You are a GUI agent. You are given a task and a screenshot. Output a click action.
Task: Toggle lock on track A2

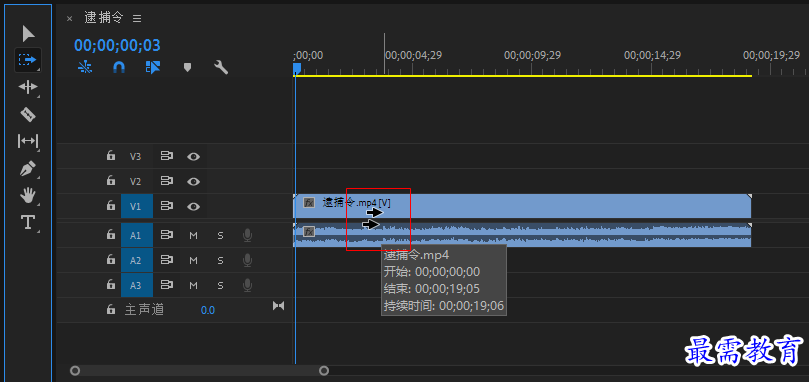click(x=110, y=260)
